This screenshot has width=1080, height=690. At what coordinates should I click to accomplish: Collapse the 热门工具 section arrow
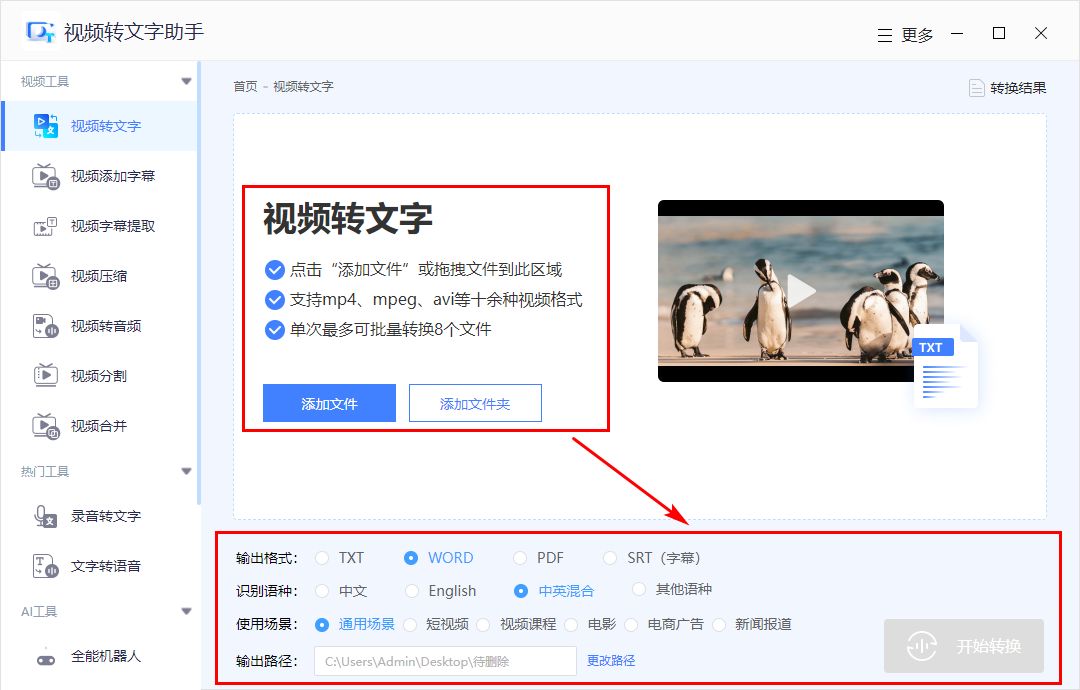[186, 472]
